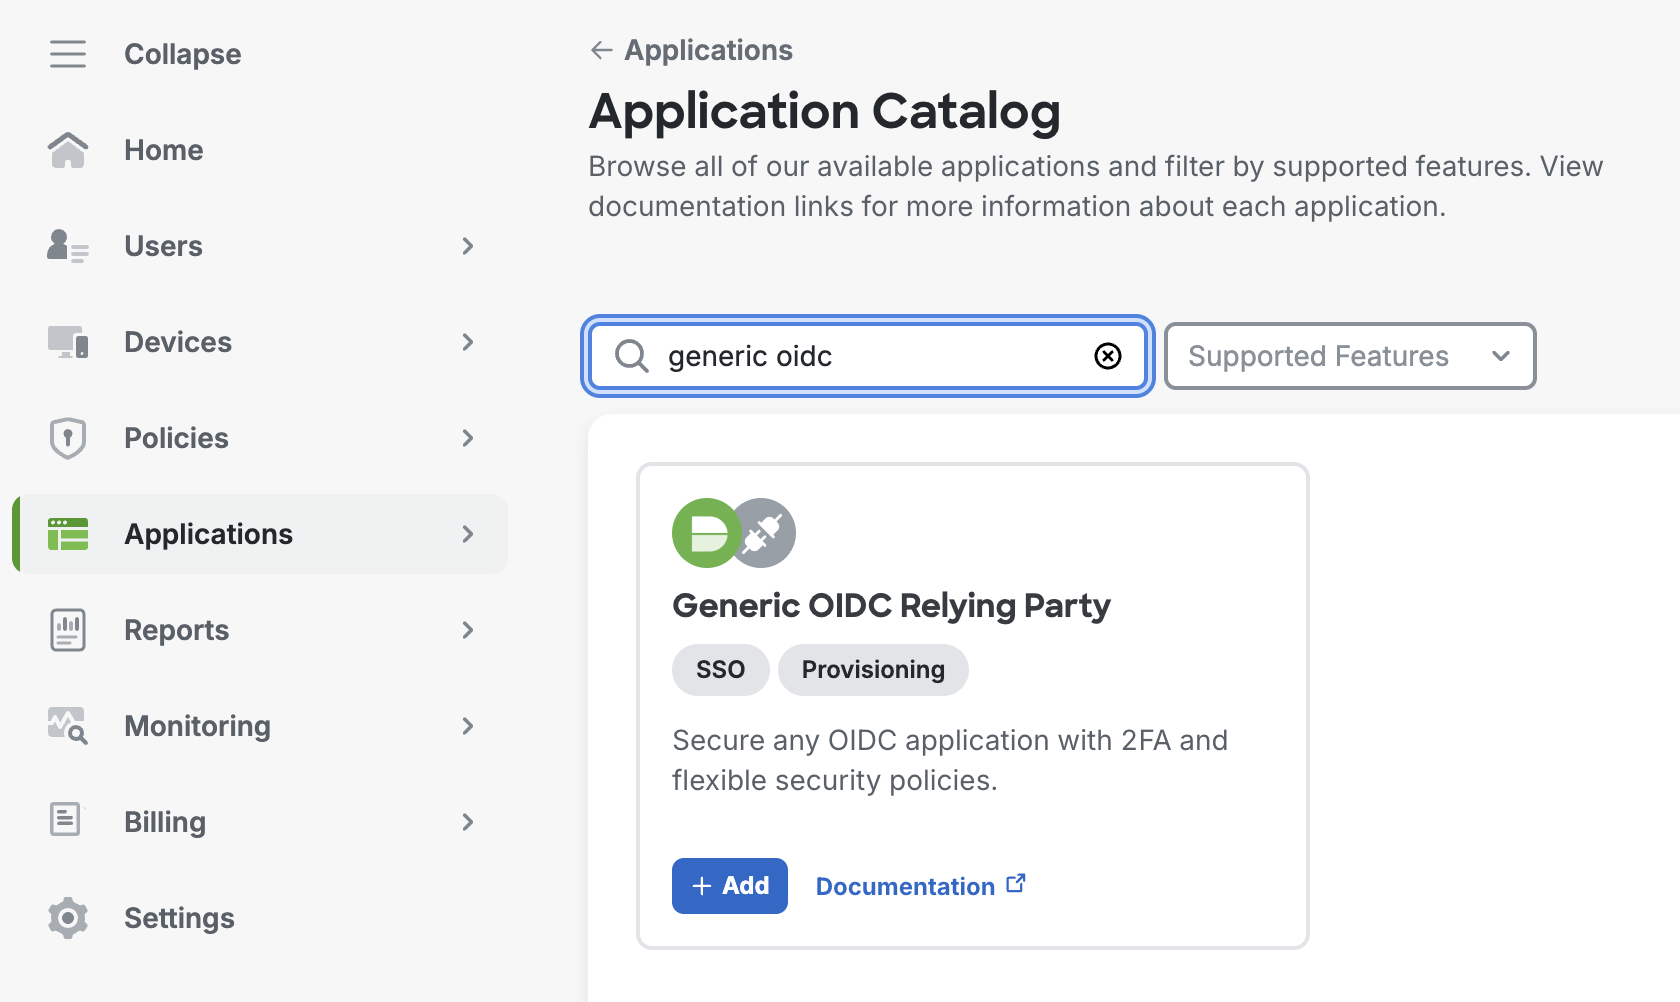1680x1002 pixels.
Task: Click the Settings gear icon
Action: [x=68, y=918]
